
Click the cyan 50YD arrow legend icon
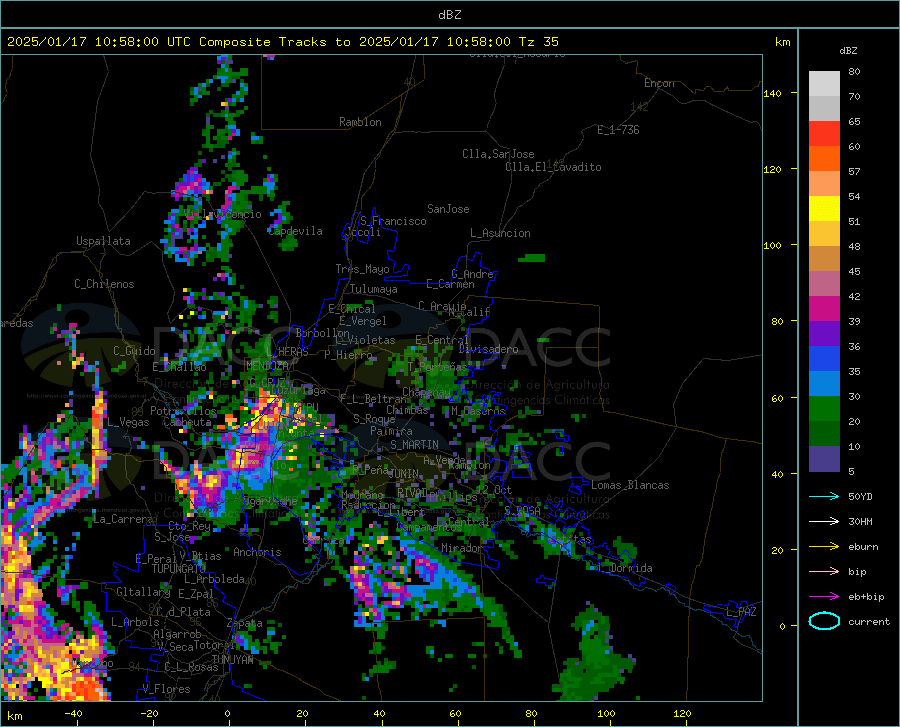824,496
